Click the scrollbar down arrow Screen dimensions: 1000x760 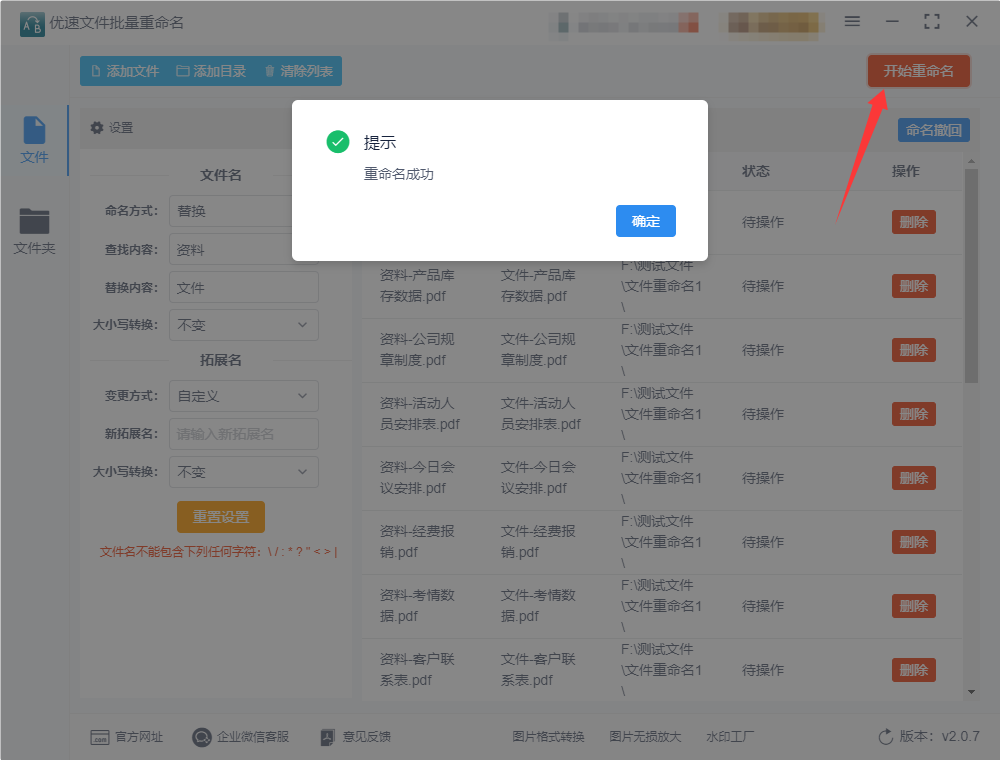[971, 692]
